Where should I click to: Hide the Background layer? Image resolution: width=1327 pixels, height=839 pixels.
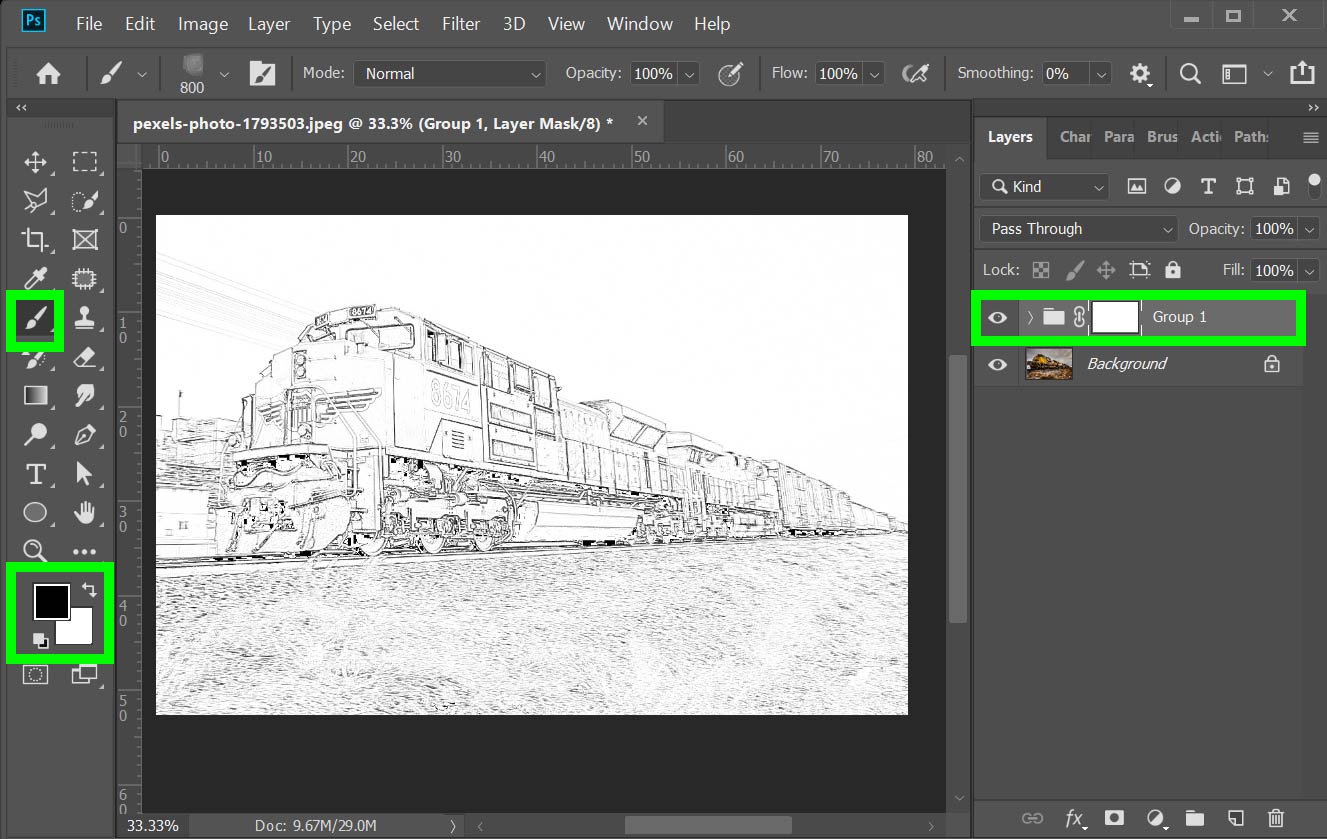[997, 364]
